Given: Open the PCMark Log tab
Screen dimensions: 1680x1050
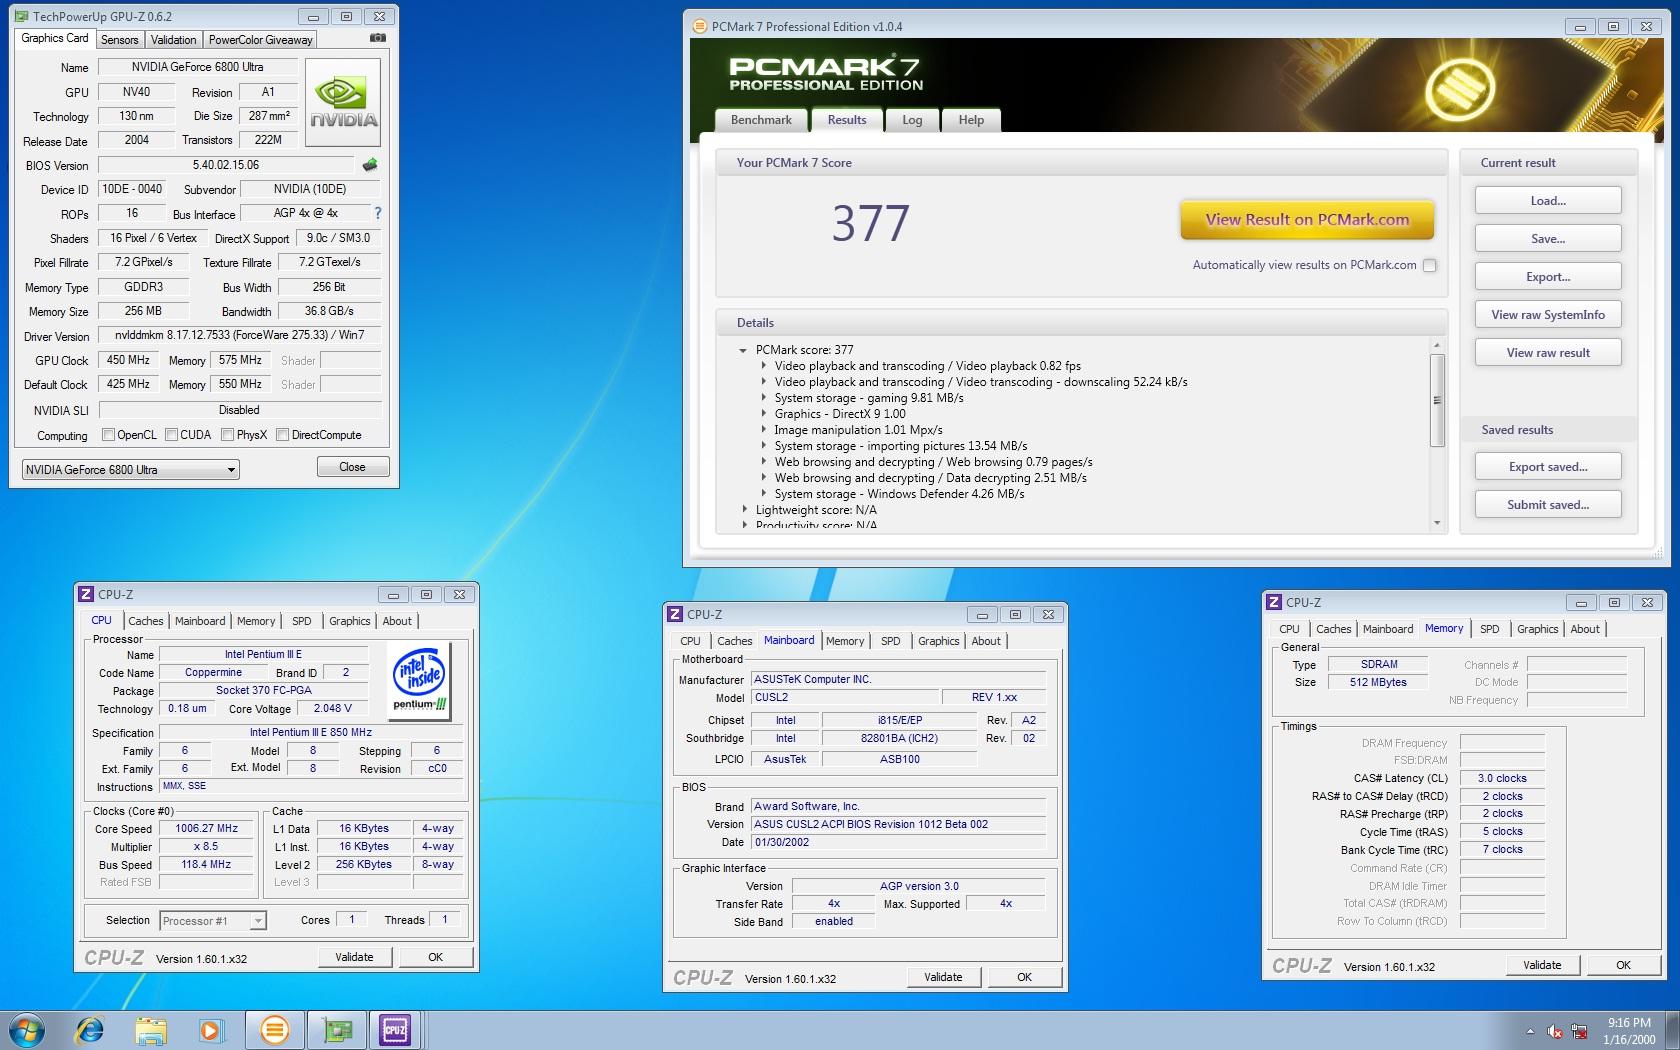Looking at the screenshot, I should (x=912, y=120).
